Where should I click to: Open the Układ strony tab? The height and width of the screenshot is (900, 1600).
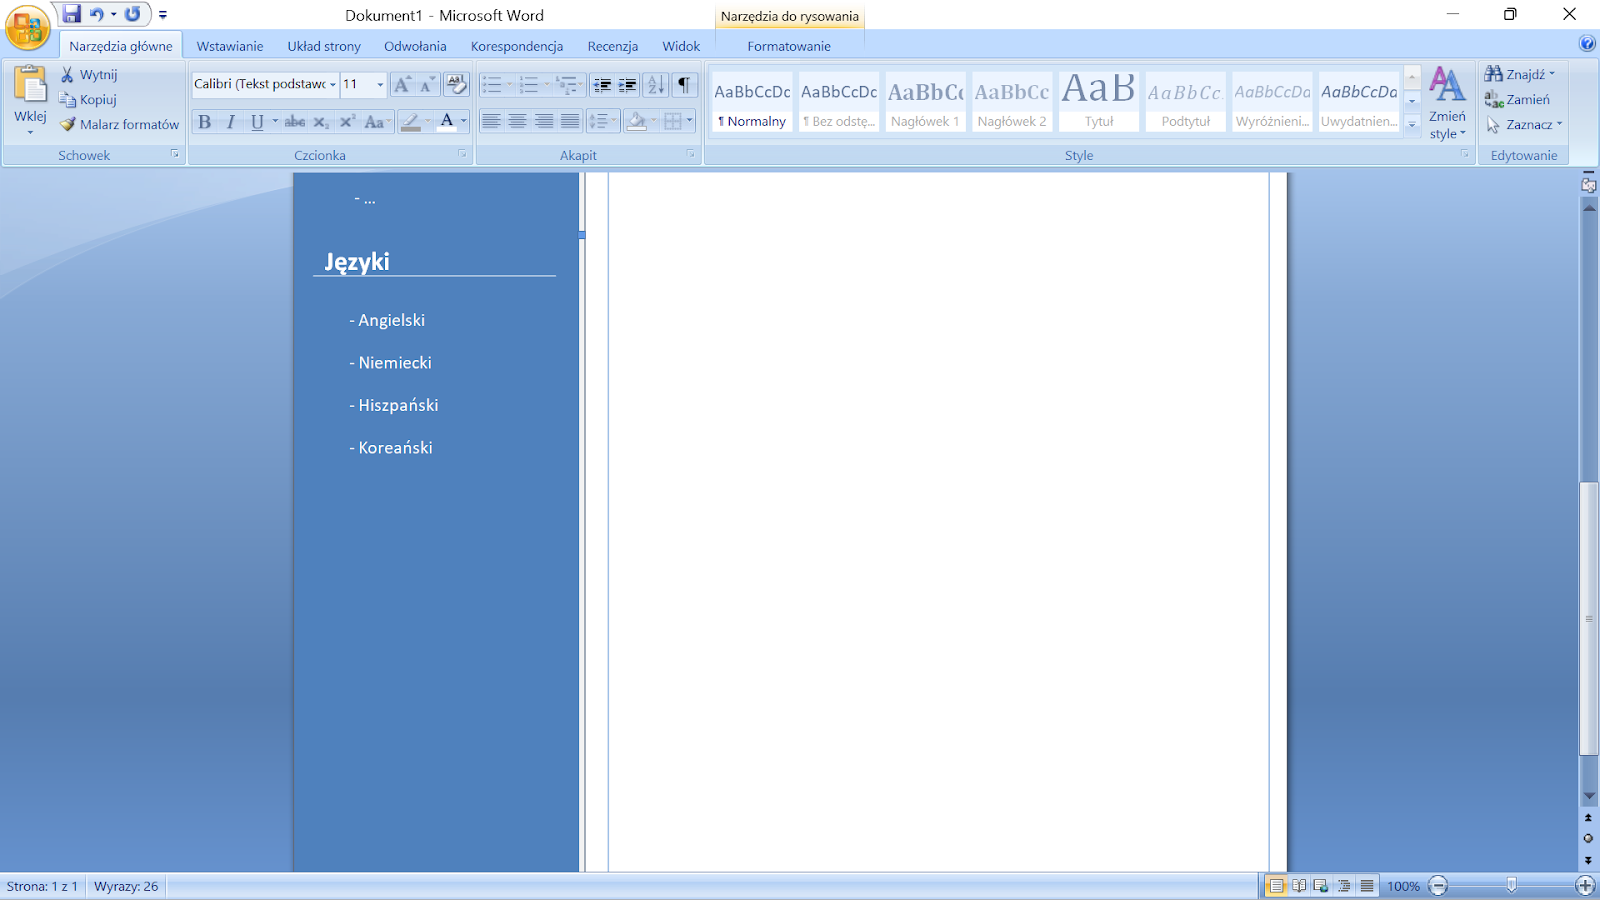(324, 46)
